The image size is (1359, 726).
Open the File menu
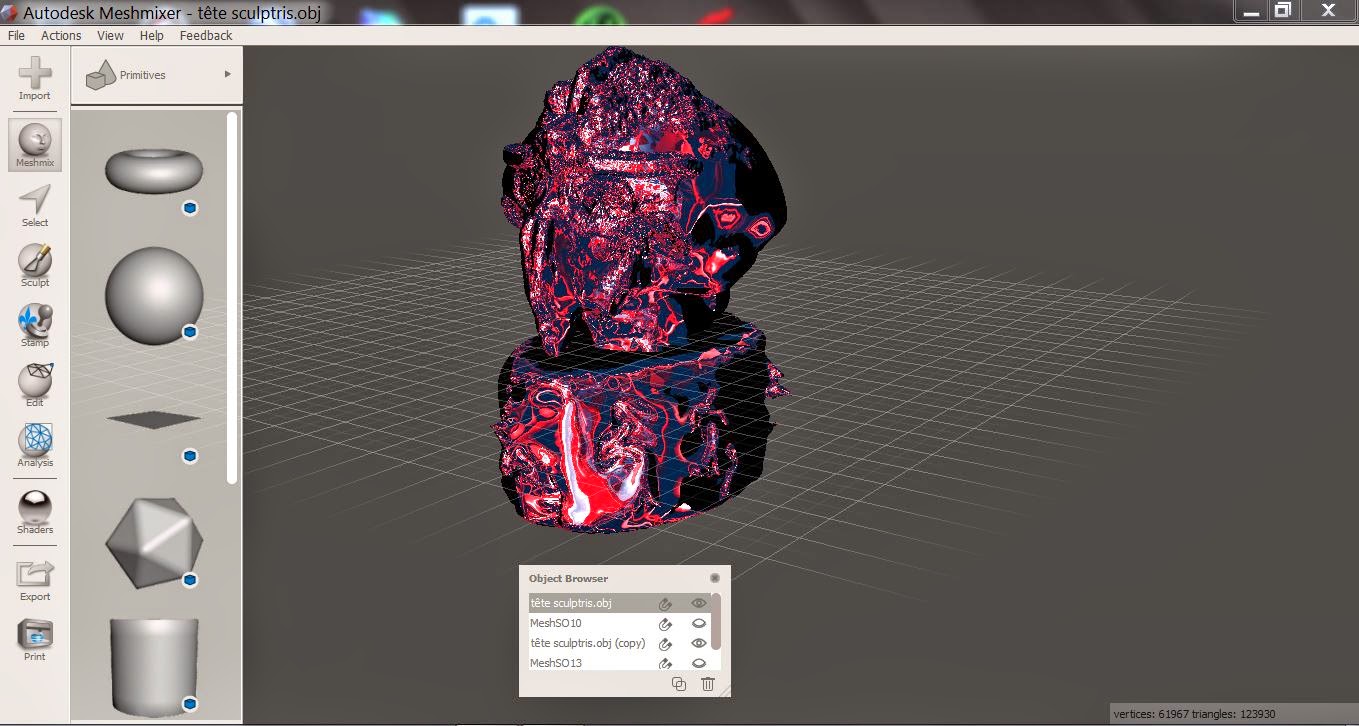click(16, 35)
